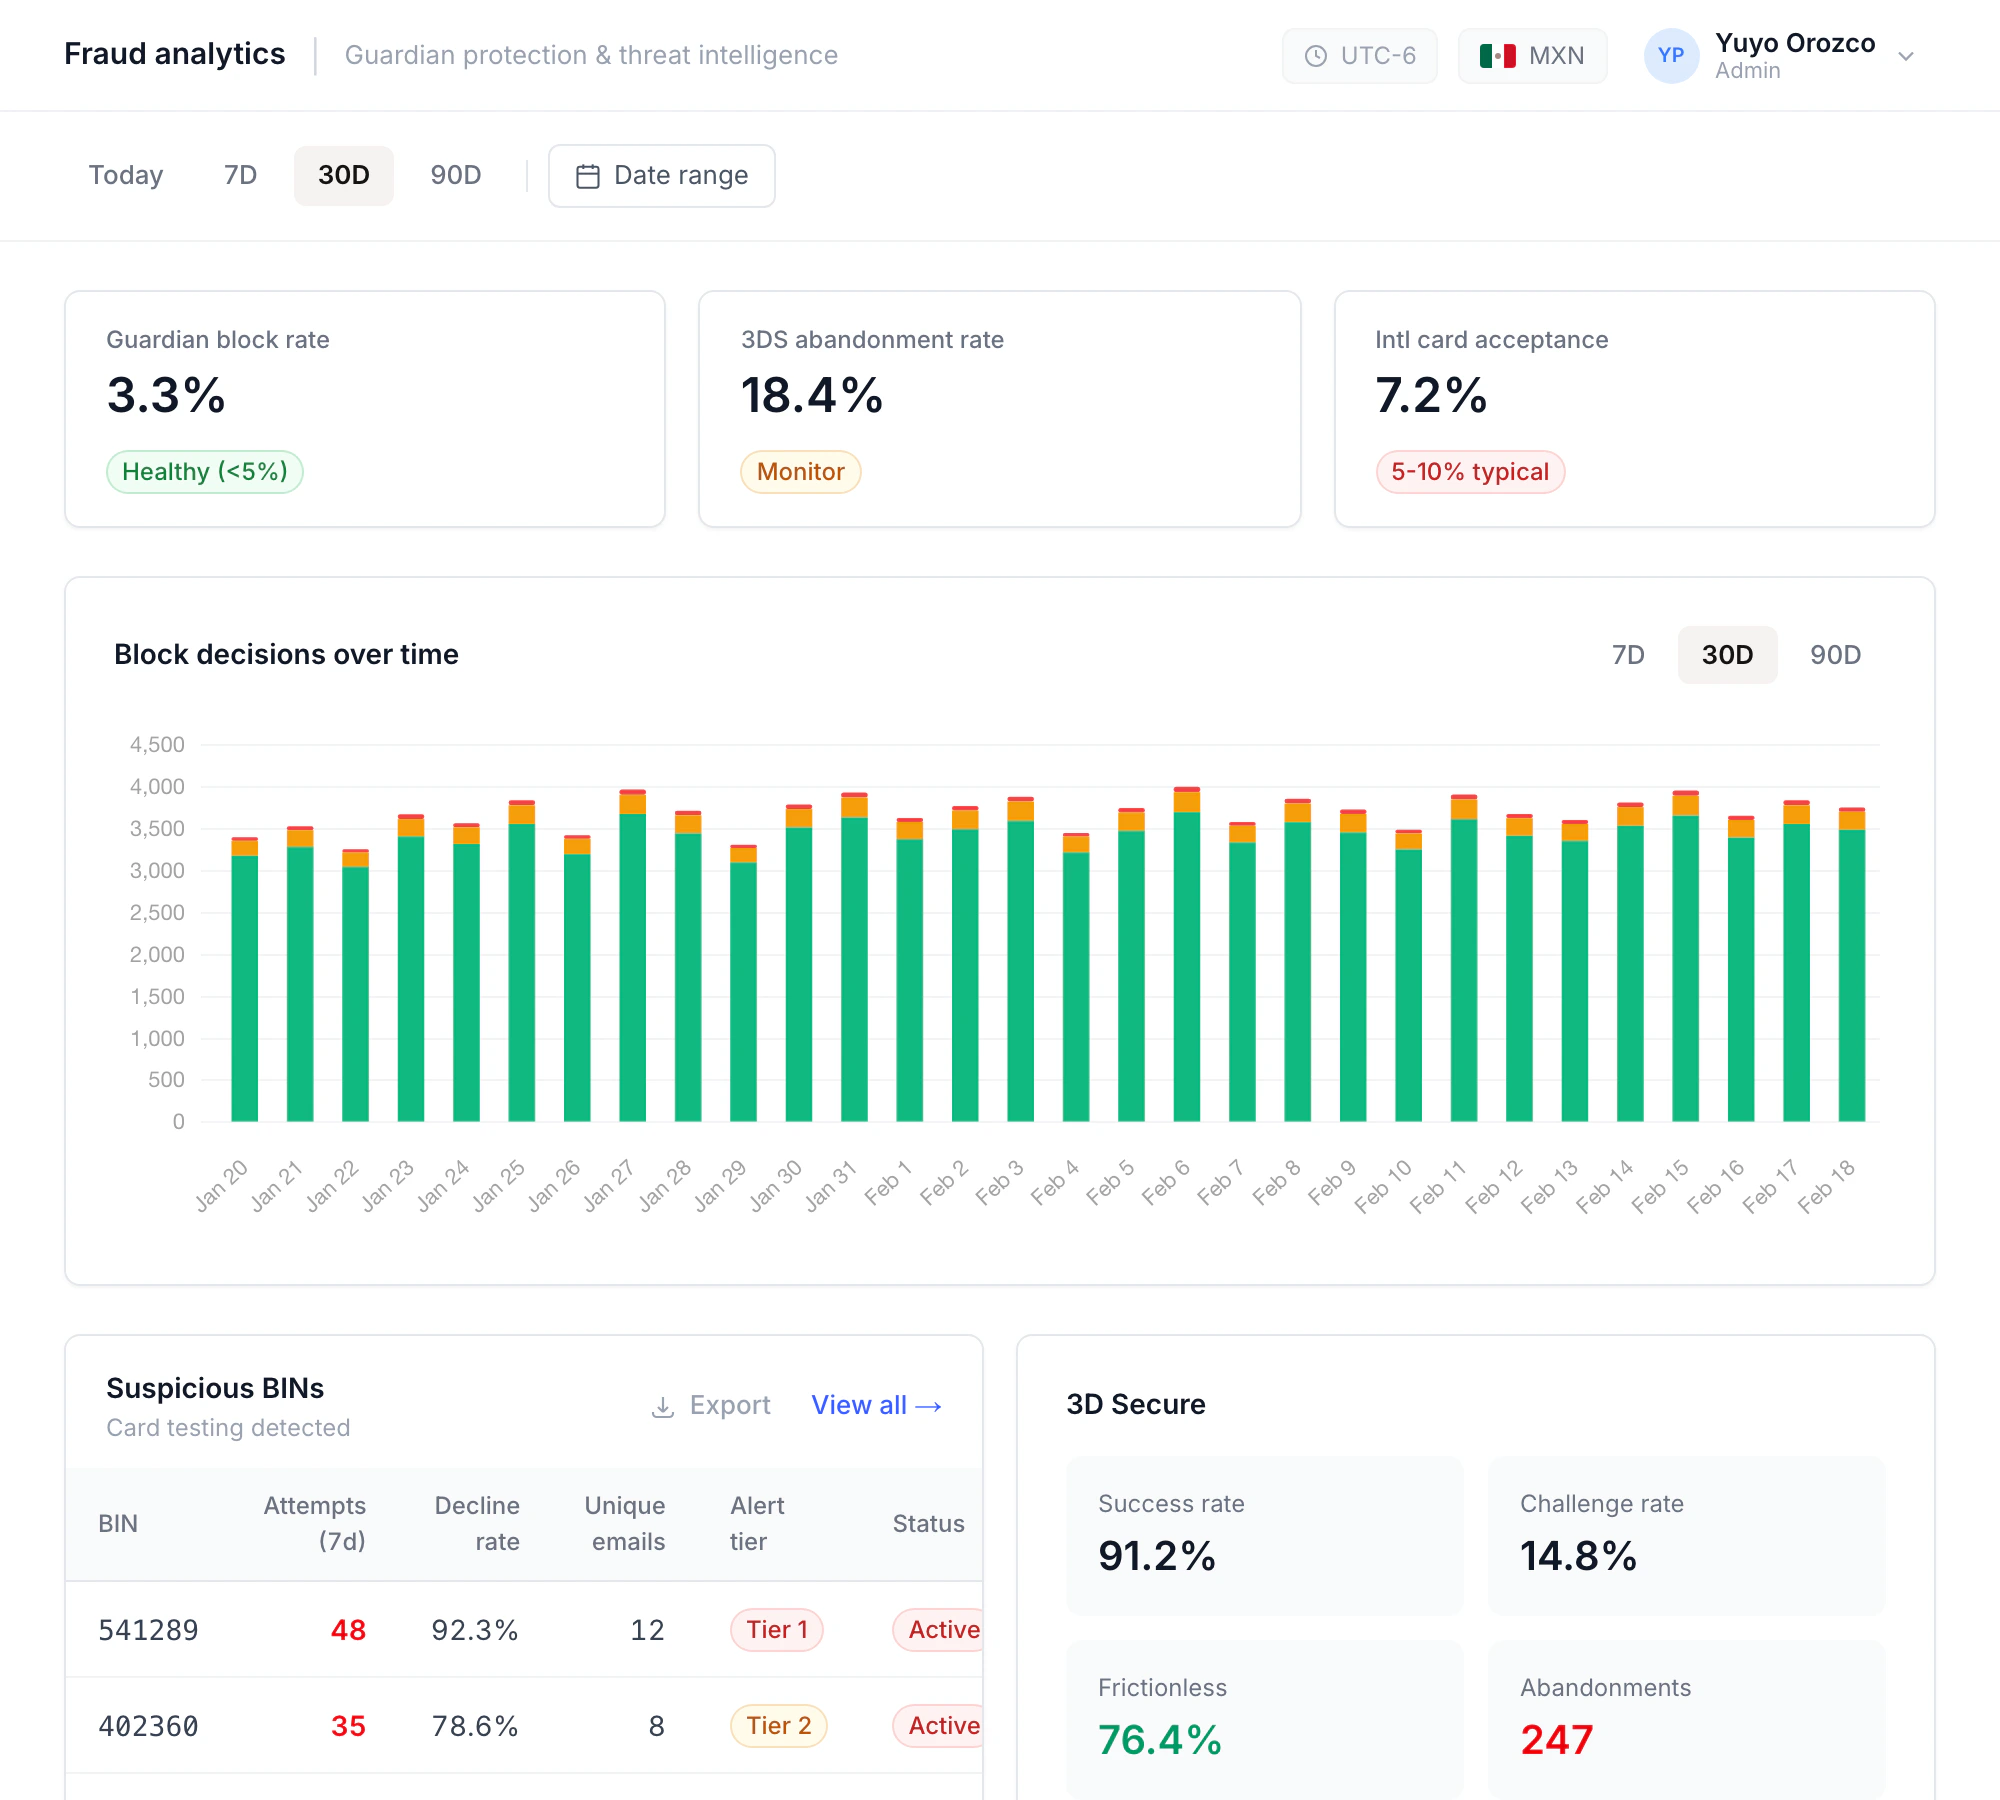Click the Suspicious BINs heading
2000x1800 pixels.
215,1389
